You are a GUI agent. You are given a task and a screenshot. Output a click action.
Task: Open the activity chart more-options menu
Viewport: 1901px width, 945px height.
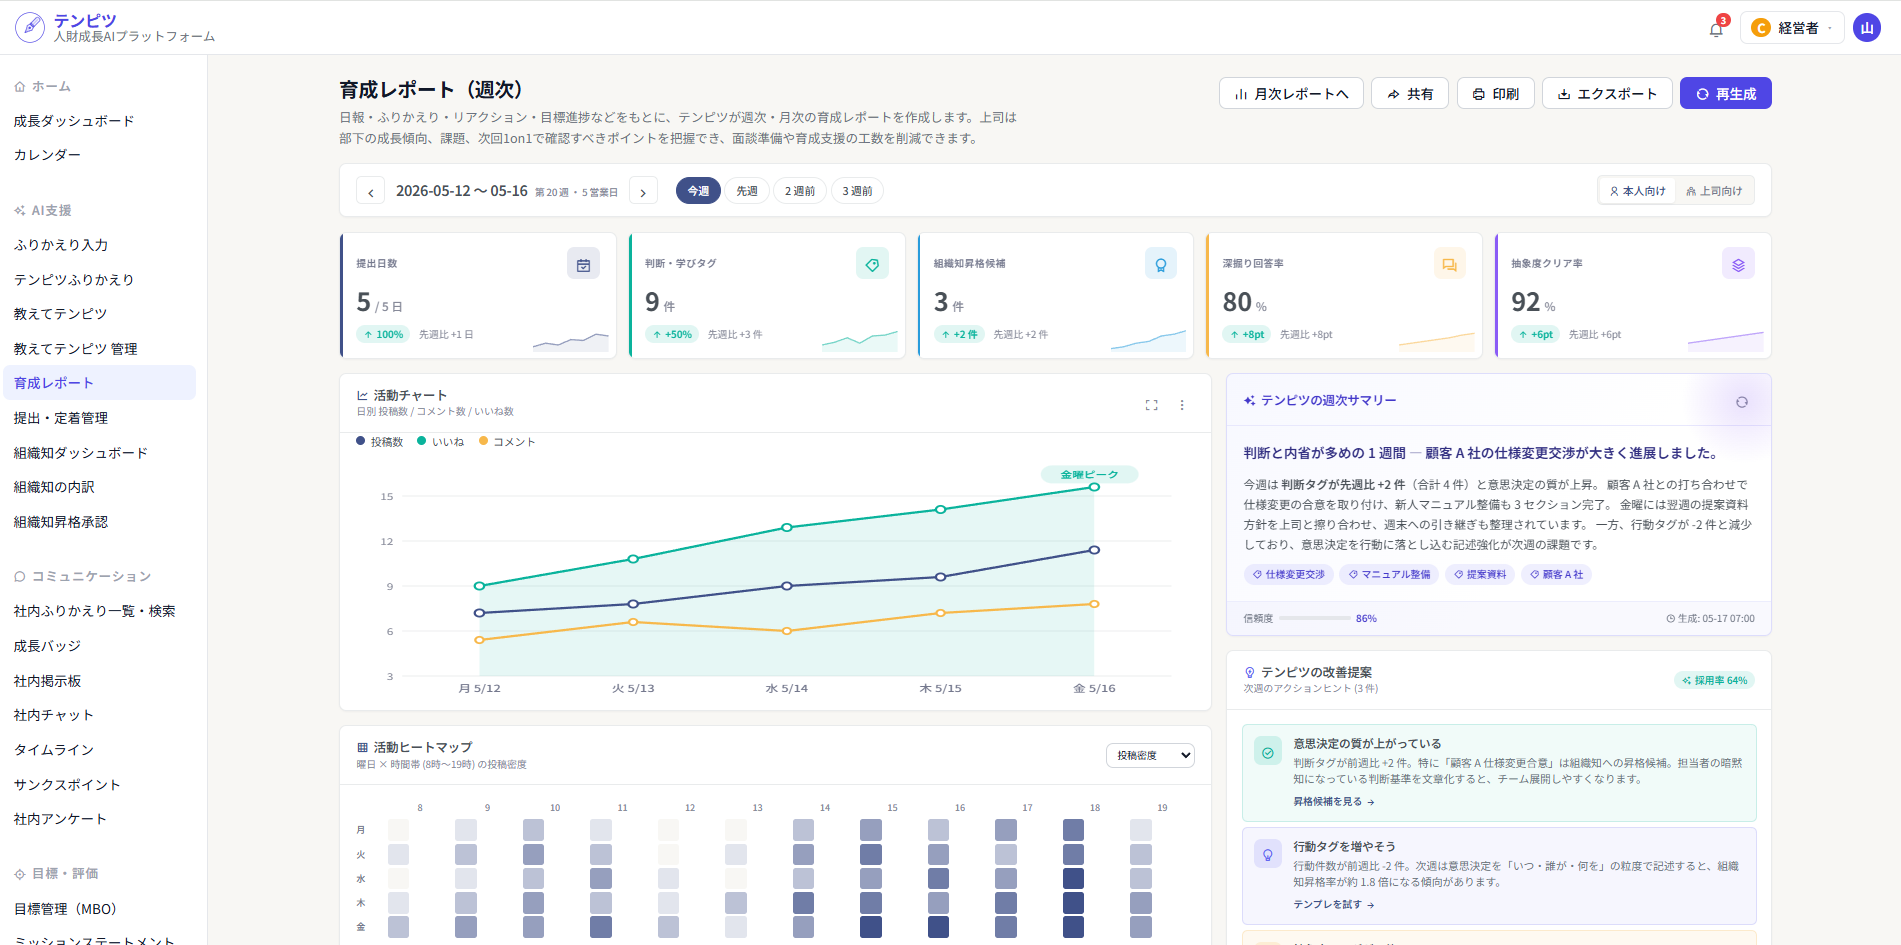click(x=1182, y=405)
